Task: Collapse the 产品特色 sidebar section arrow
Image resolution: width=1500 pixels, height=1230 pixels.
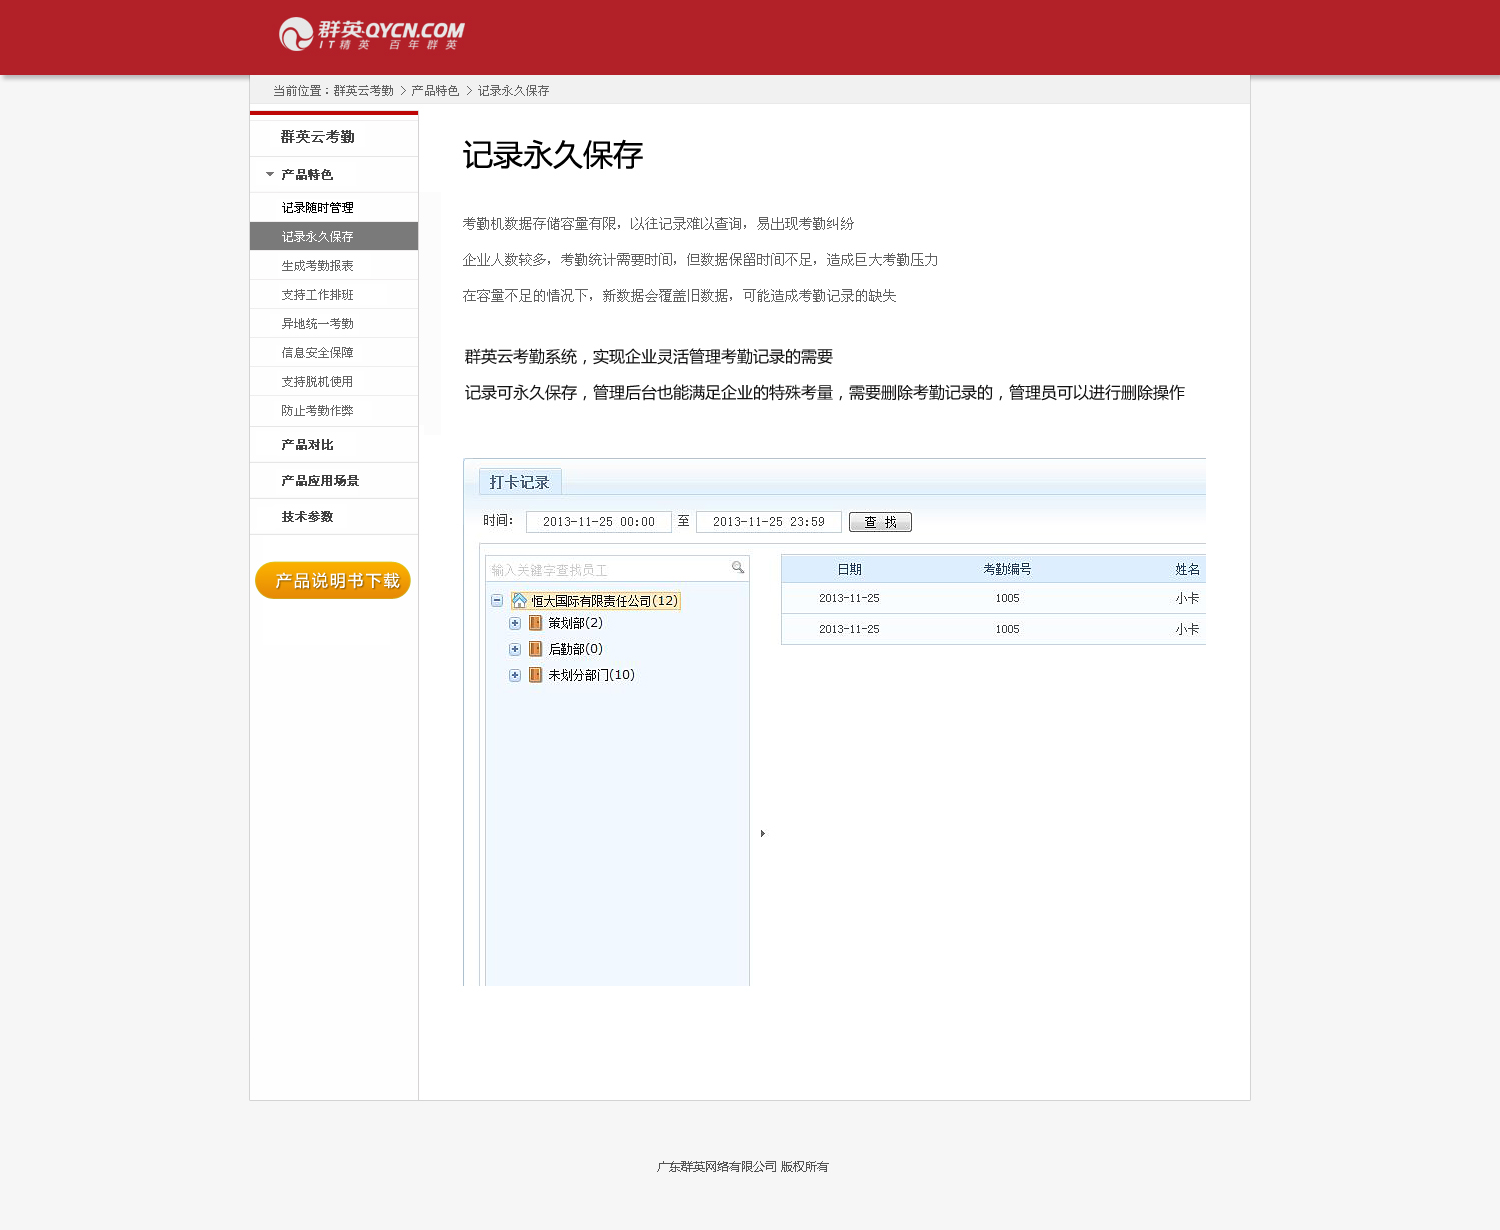Action: click(x=270, y=174)
